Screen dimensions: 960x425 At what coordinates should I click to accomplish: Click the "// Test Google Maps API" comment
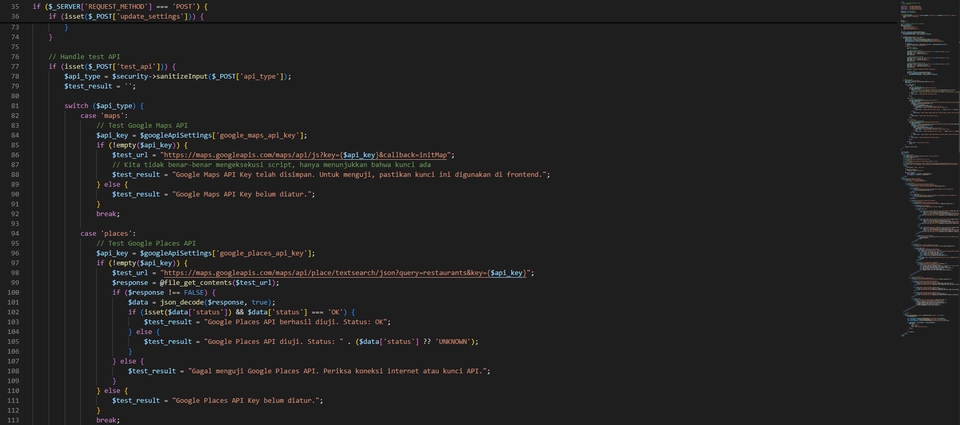(142, 125)
